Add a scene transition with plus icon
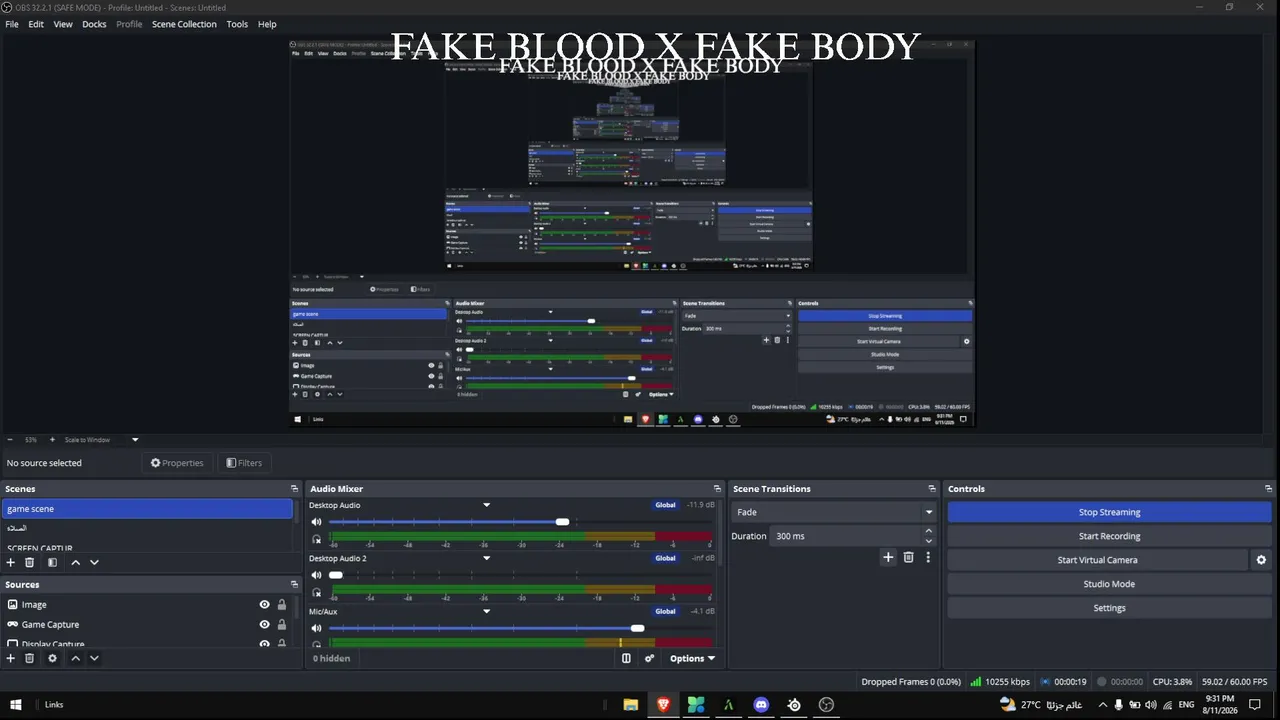This screenshot has width=1280, height=720. [888, 557]
